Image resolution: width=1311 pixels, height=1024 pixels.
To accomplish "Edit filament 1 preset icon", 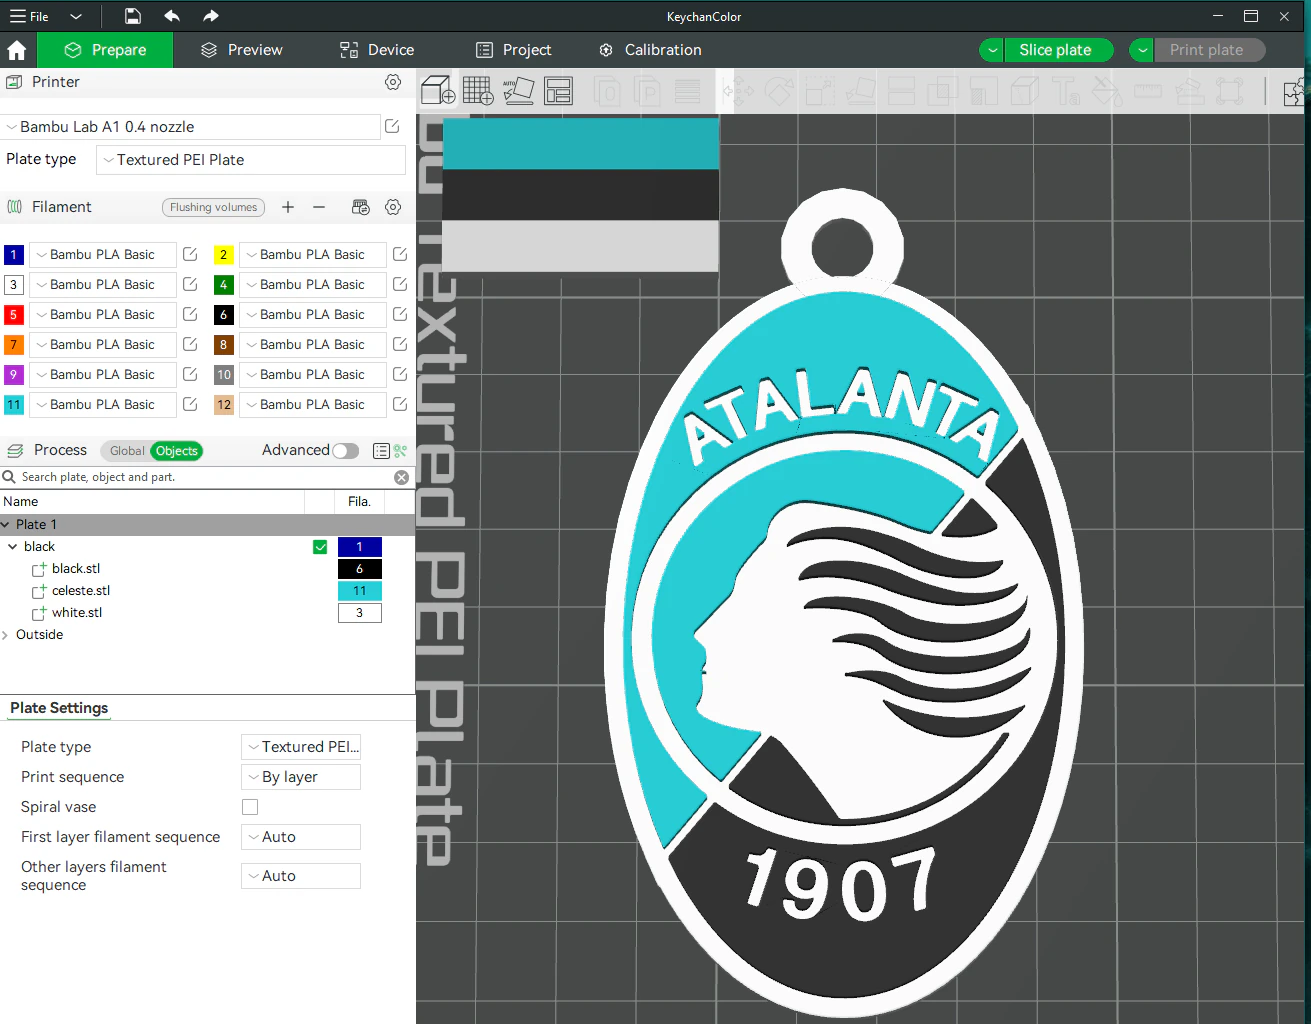I will pyautogui.click(x=190, y=255).
